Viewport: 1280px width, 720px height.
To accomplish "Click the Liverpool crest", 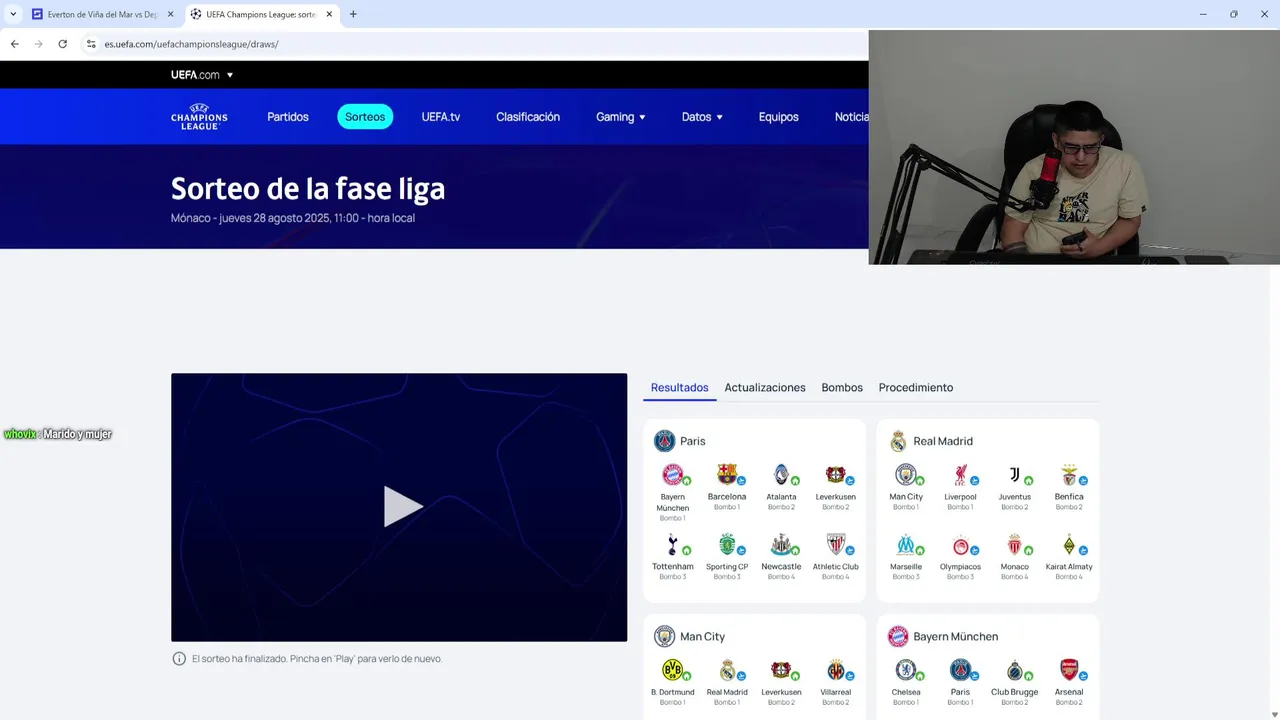I will pos(960,475).
